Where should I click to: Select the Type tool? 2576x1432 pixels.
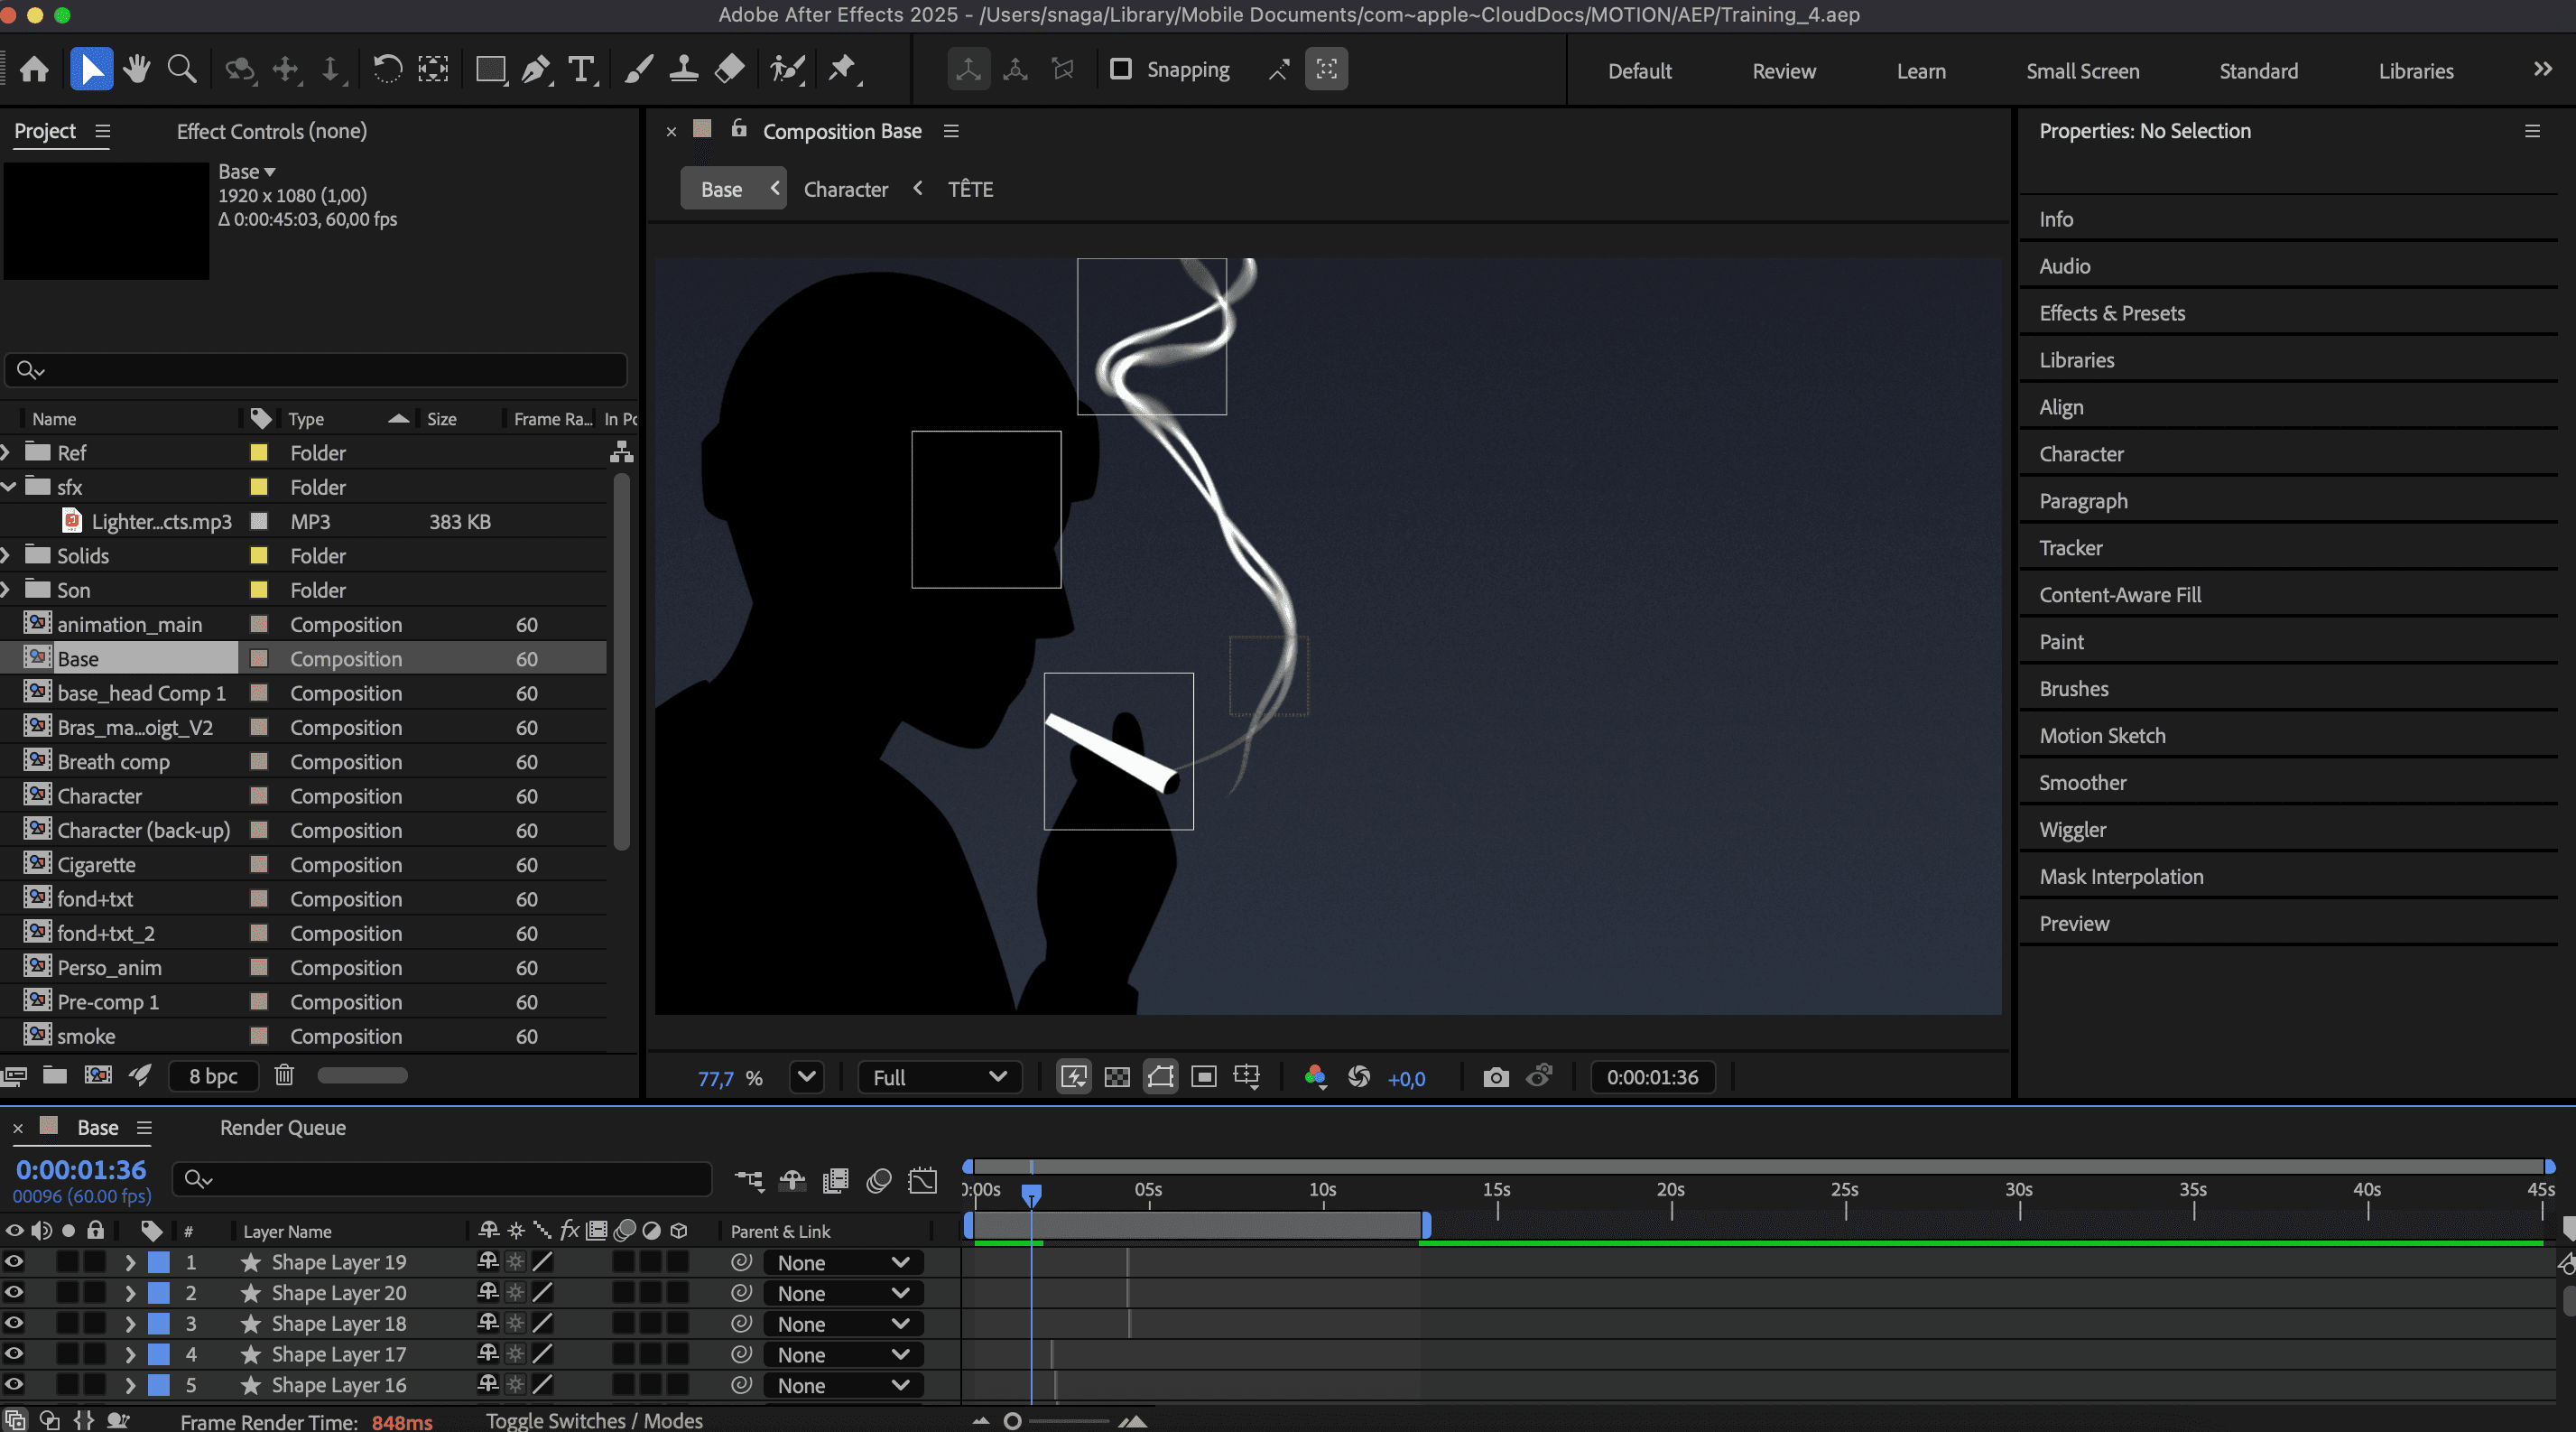tap(581, 69)
